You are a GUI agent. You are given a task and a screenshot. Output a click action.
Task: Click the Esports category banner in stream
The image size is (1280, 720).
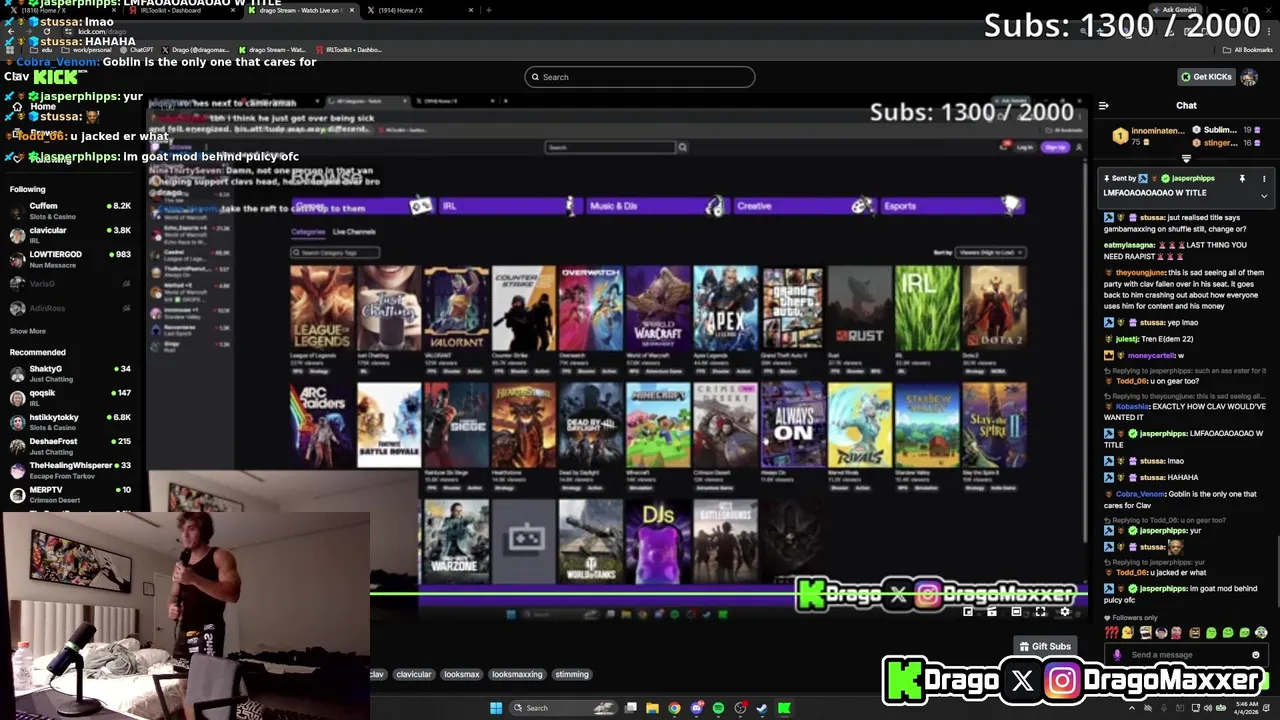(951, 206)
